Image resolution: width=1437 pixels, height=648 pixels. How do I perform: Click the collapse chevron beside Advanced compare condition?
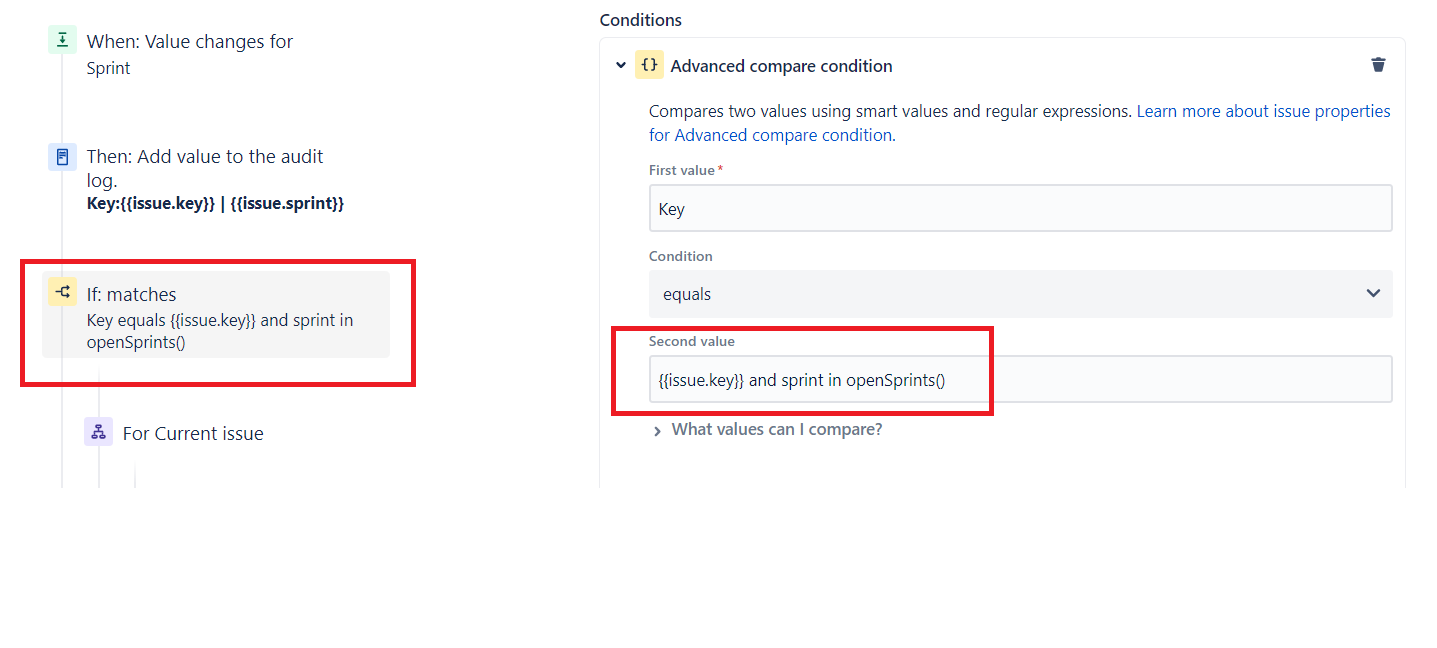[x=620, y=65]
